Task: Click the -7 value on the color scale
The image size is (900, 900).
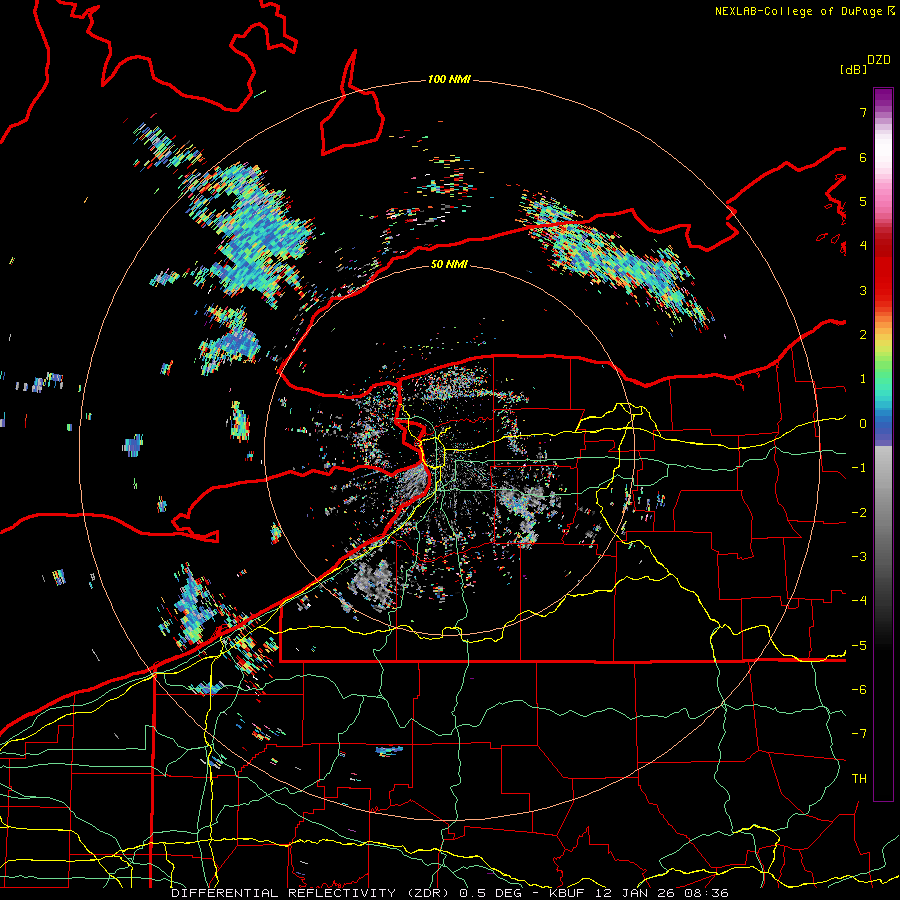Action: 859,734
